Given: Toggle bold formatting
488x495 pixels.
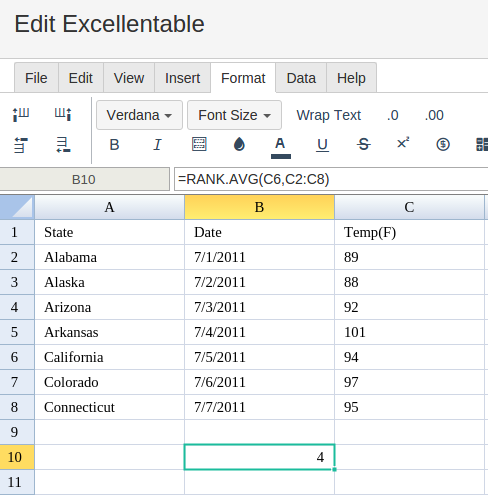Looking at the screenshot, I should (114, 145).
